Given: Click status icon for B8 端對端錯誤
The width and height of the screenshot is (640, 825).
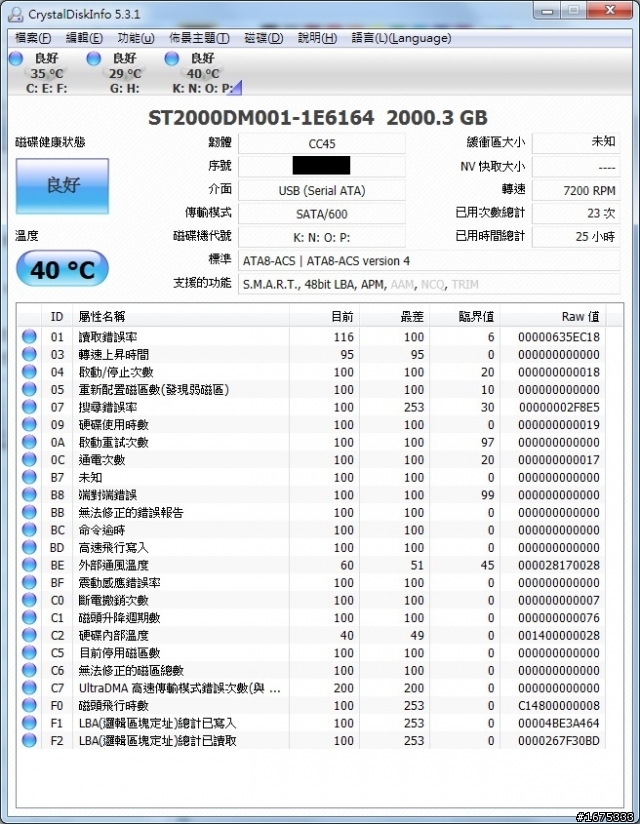Looking at the screenshot, I should tap(29, 495).
